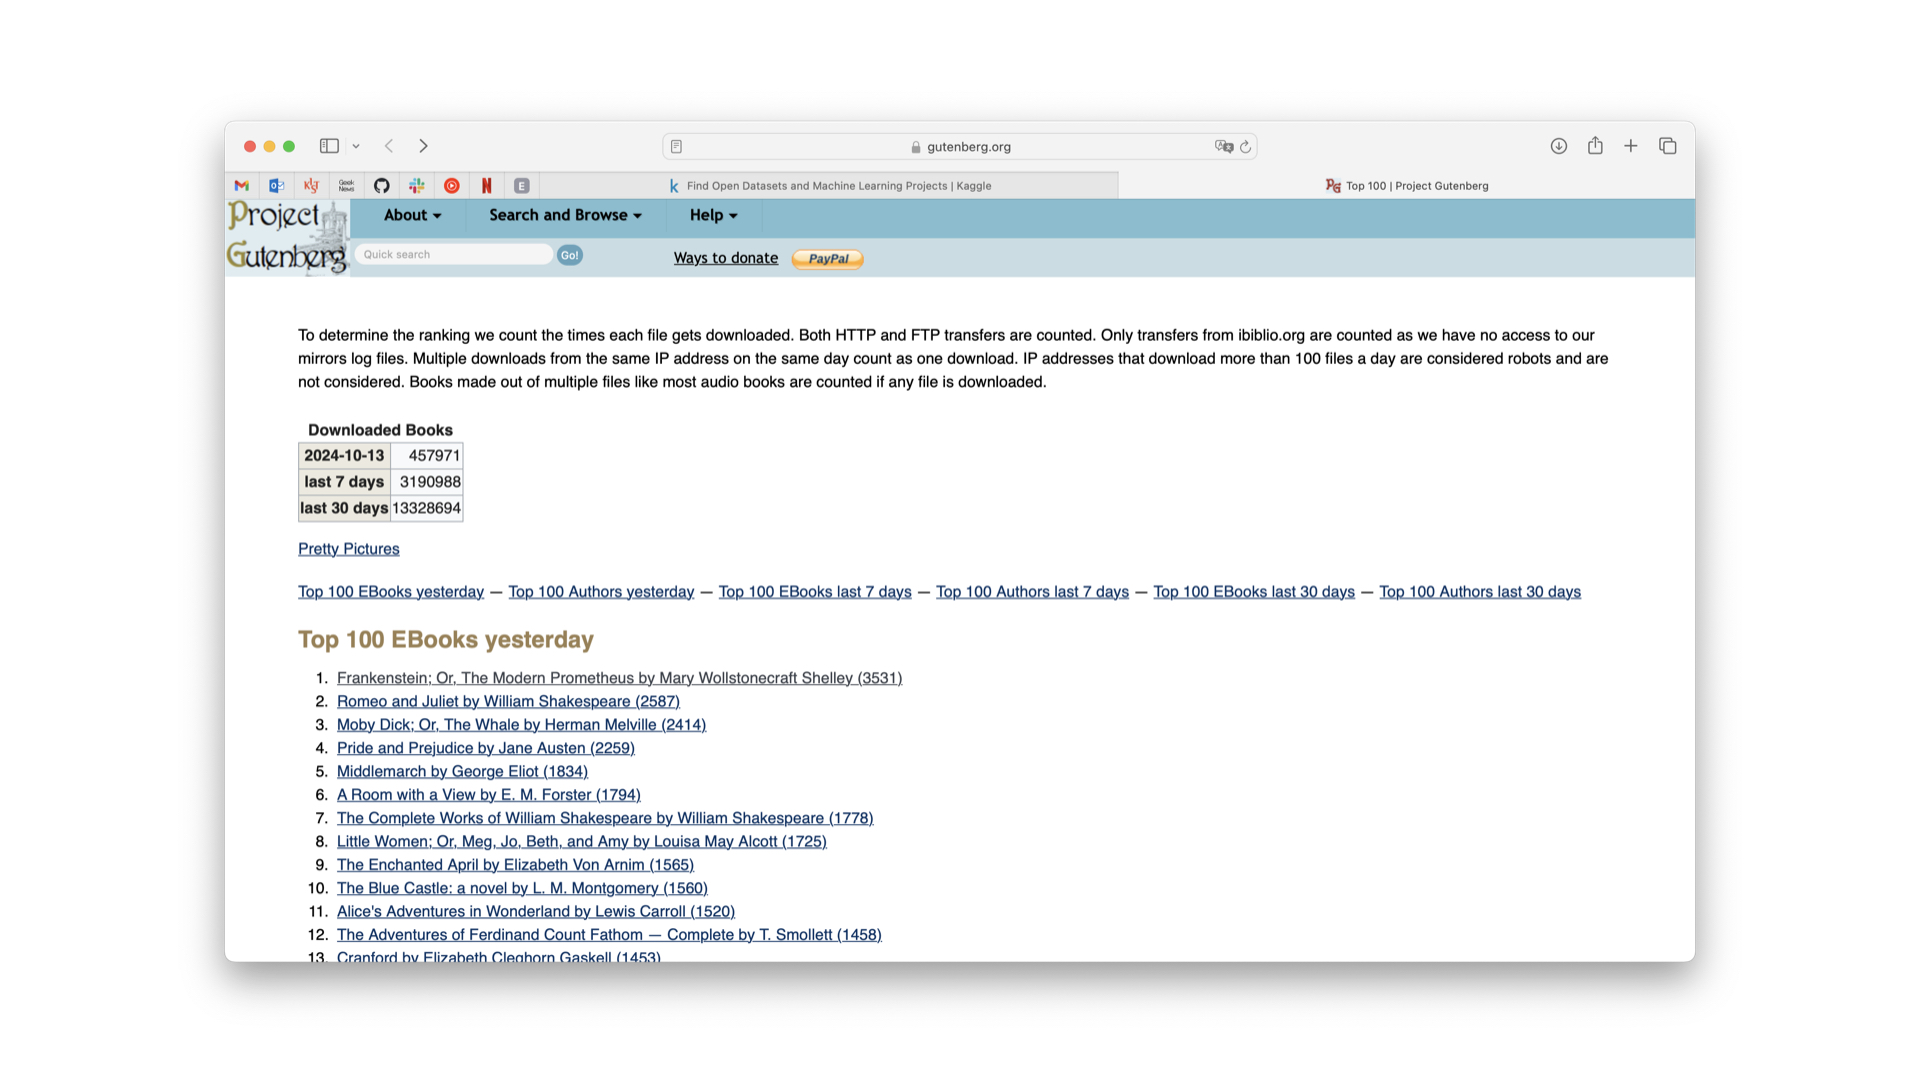The height and width of the screenshot is (1080, 1920).
Task: Open Romeo and Juliet link
Action: [x=508, y=702]
